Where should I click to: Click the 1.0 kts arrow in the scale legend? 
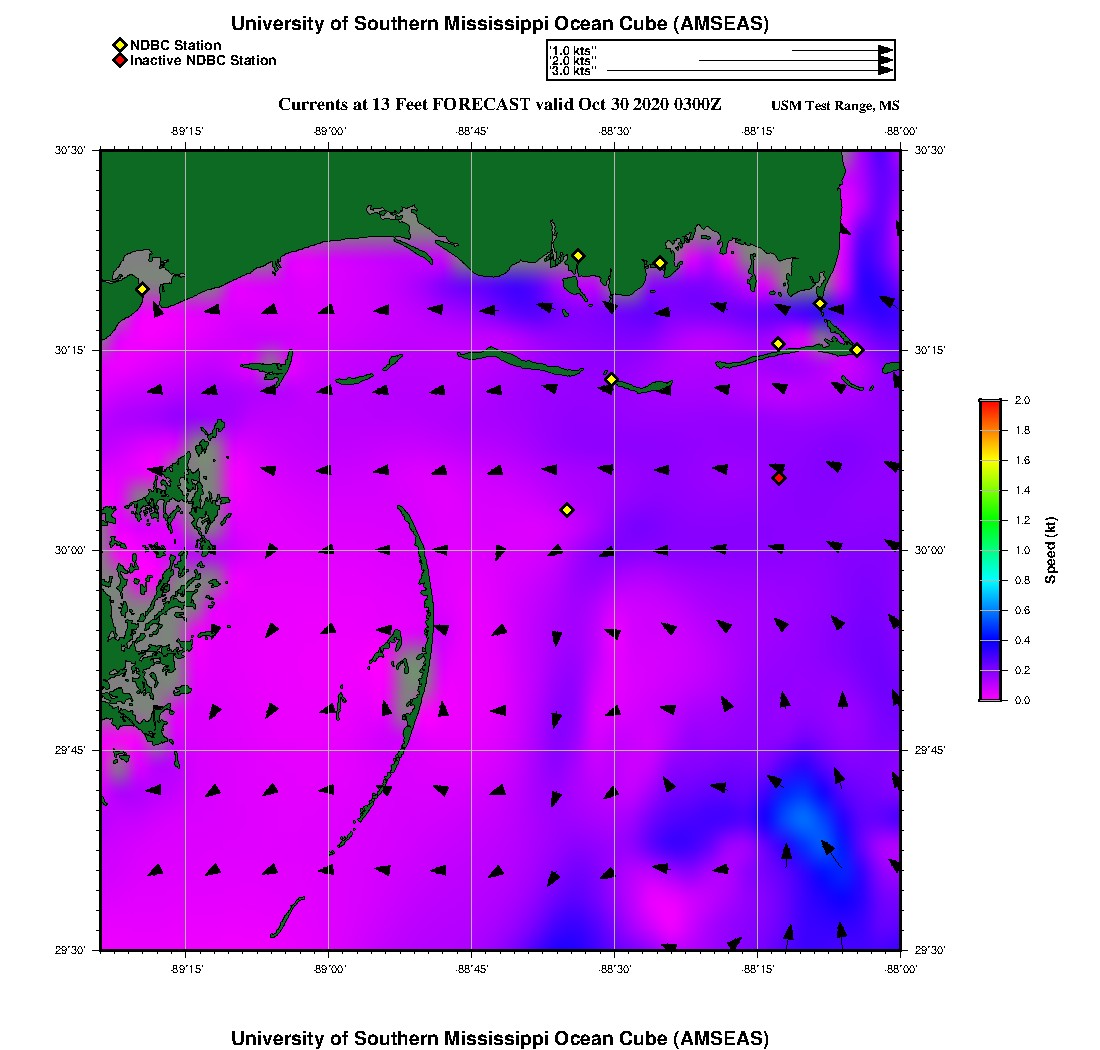coord(840,49)
